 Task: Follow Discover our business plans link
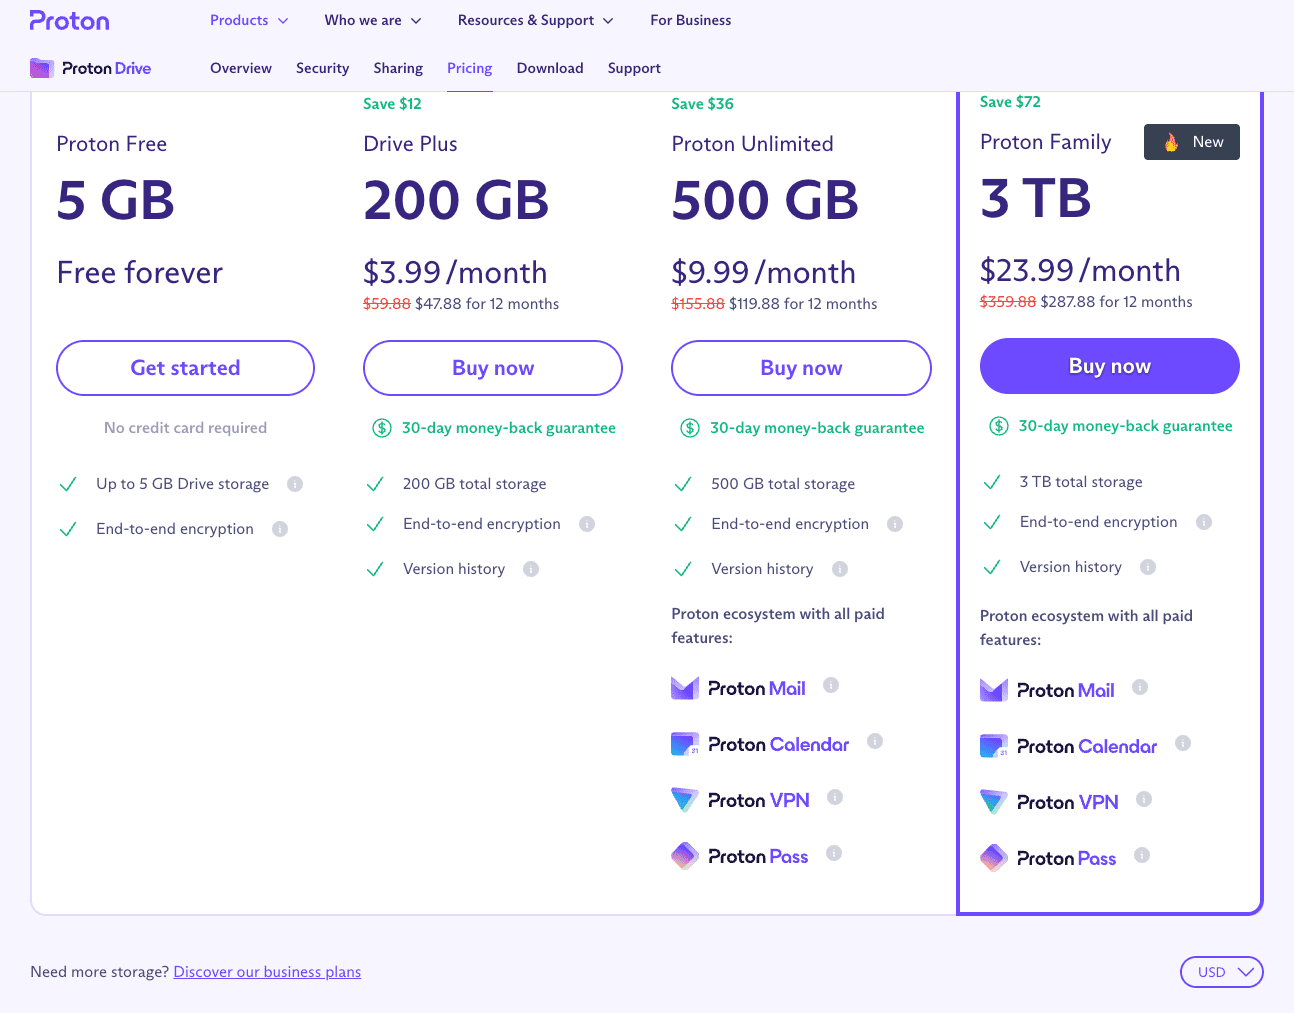(267, 972)
